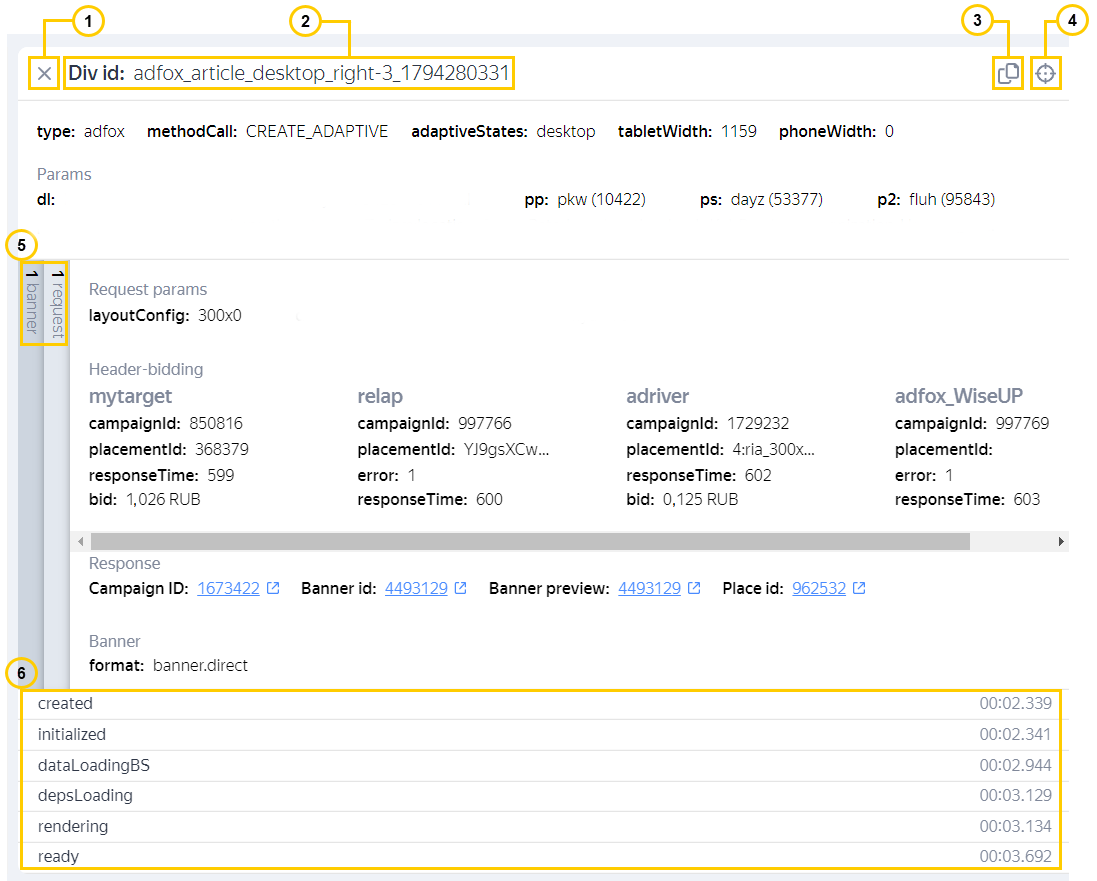Select the 'ready' timeline row

pyautogui.click(x=540, y=856)
